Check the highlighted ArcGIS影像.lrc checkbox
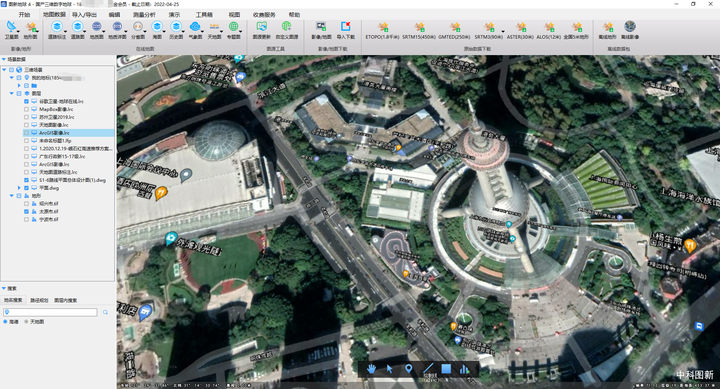 pos(26,133)
